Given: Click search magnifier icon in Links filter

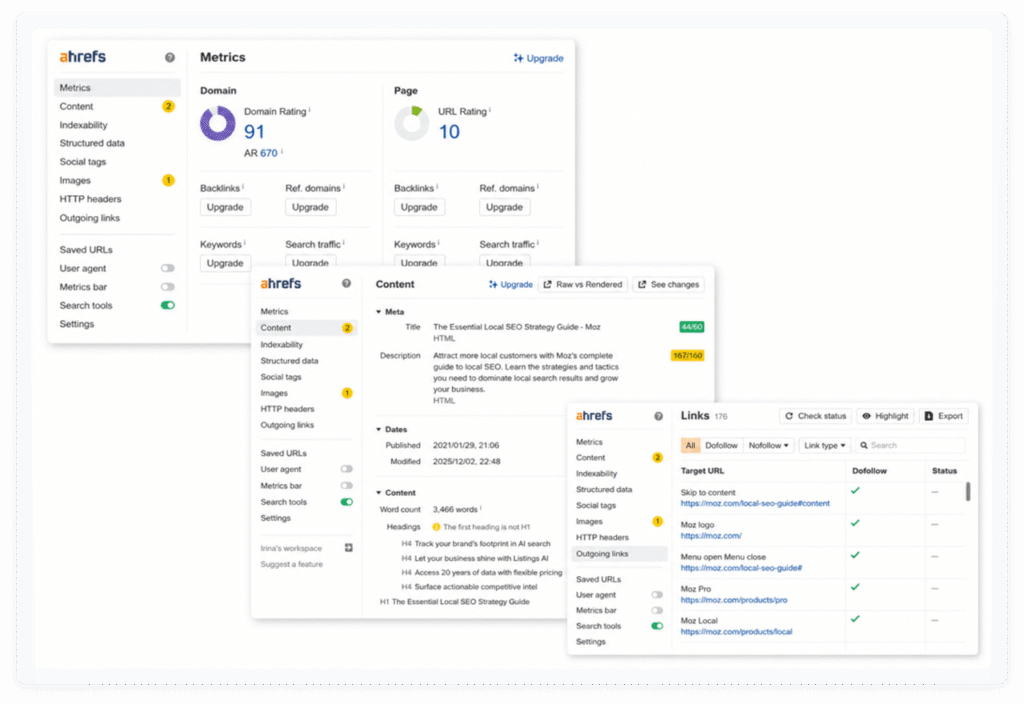Looking at the screenshot, I should pyautogui.click(x=864, y=445).
